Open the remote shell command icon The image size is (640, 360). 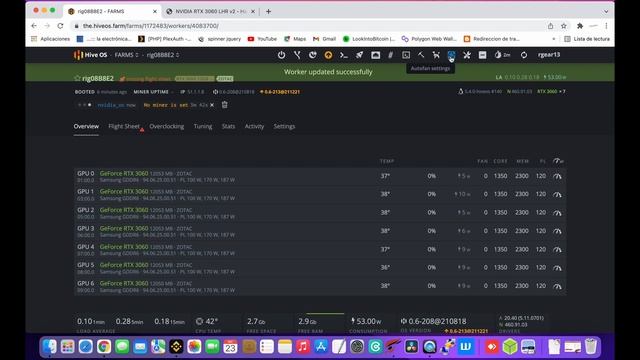pos(344,55)
